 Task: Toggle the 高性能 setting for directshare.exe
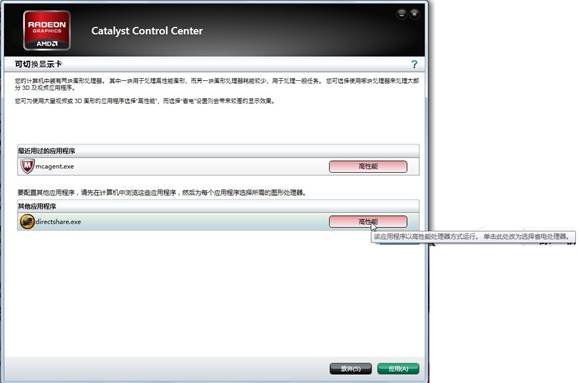[x=368, y=222]
